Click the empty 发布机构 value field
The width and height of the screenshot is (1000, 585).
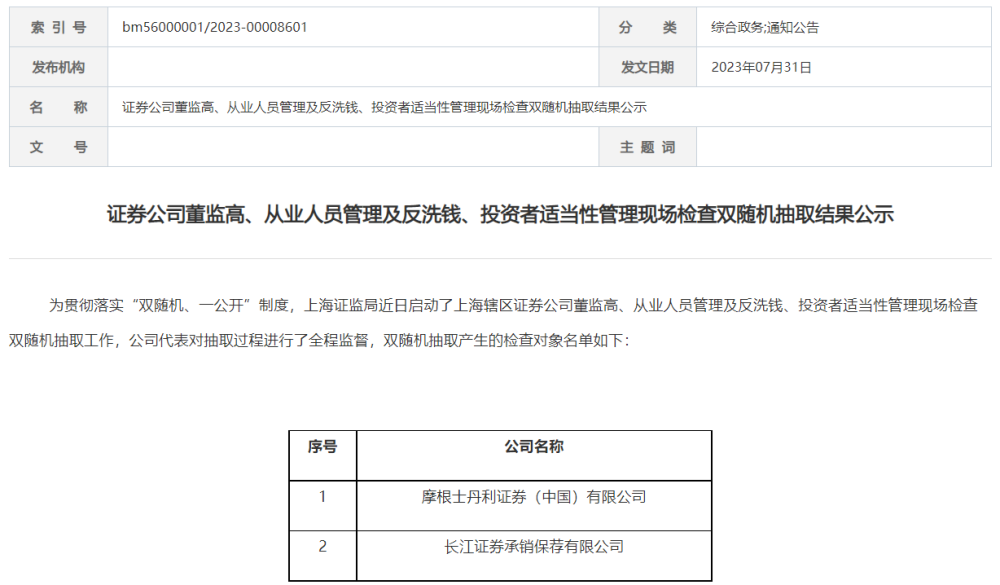pyautogui.click(x=350, y=67)
